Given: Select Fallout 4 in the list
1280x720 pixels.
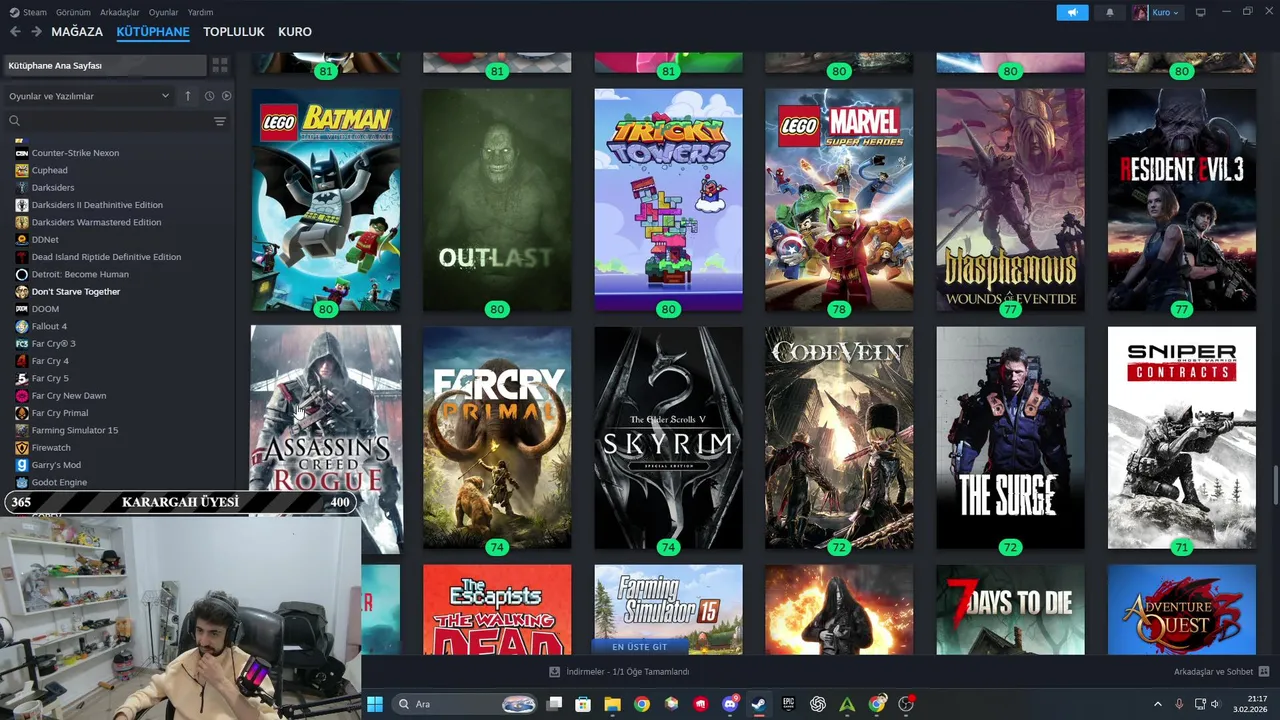Looking at the screenshot, I should 49,326.
